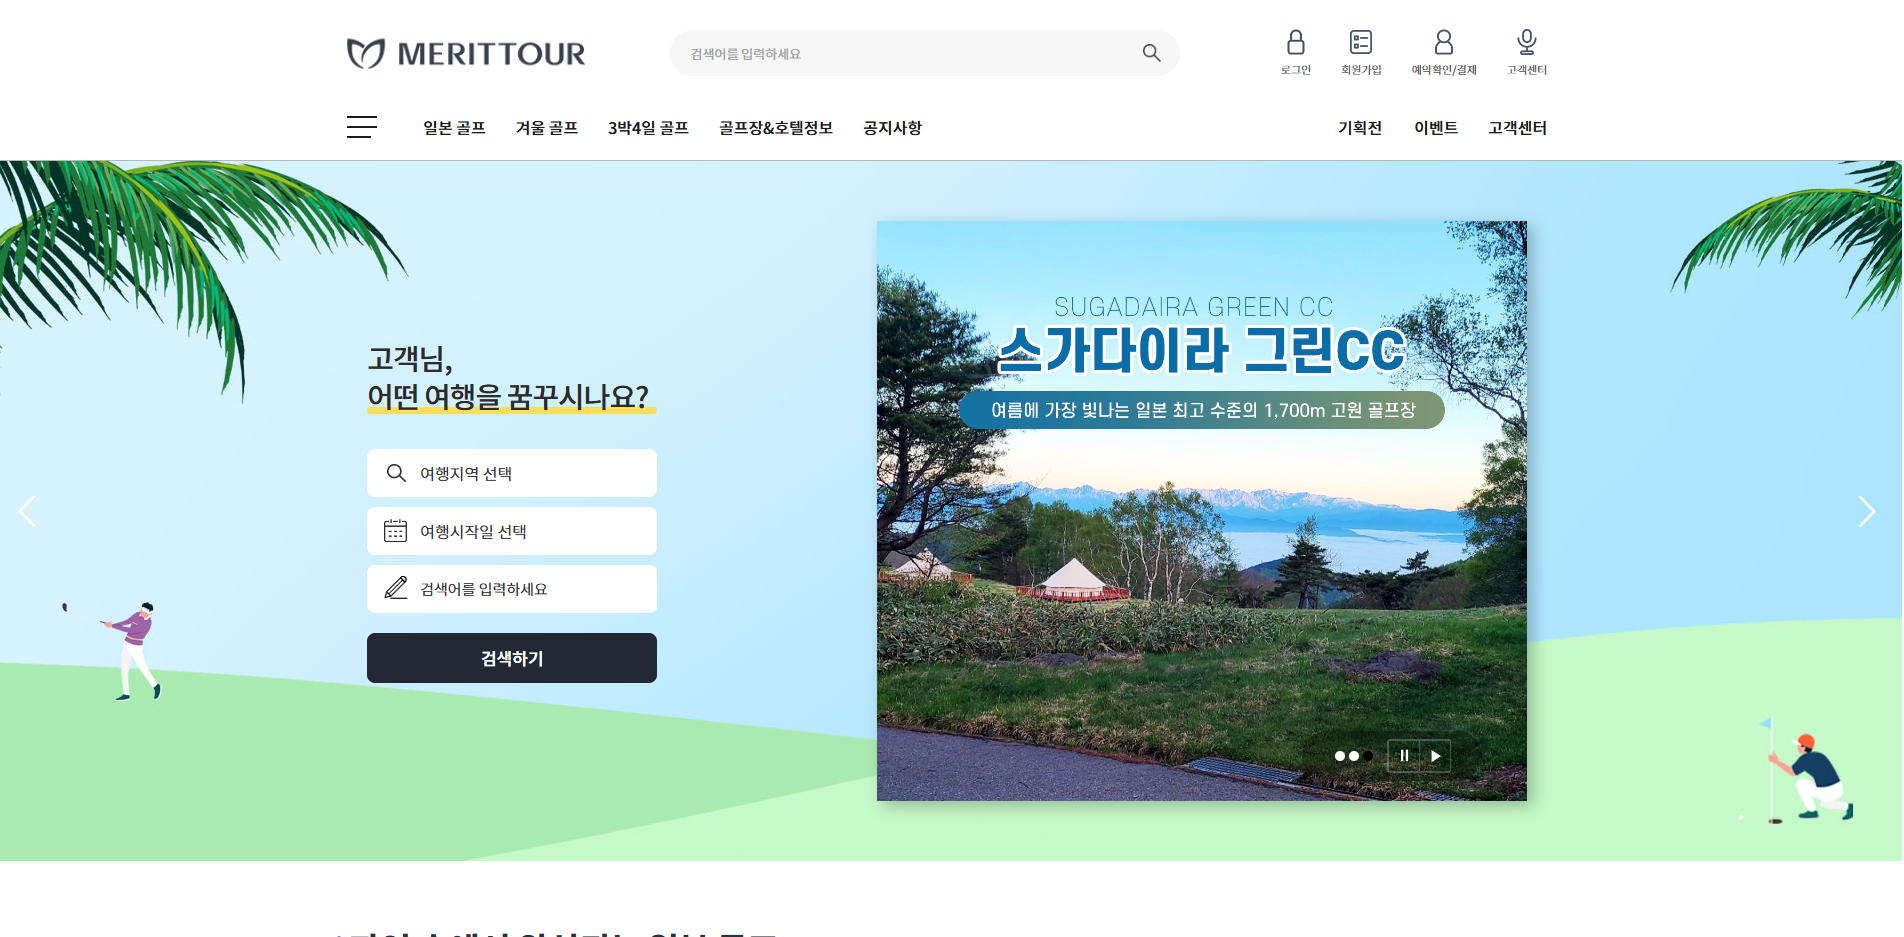The image size is (1904, 937).
Task: Open the 여행시작일 선택 date picker
Action: point(511,531)
